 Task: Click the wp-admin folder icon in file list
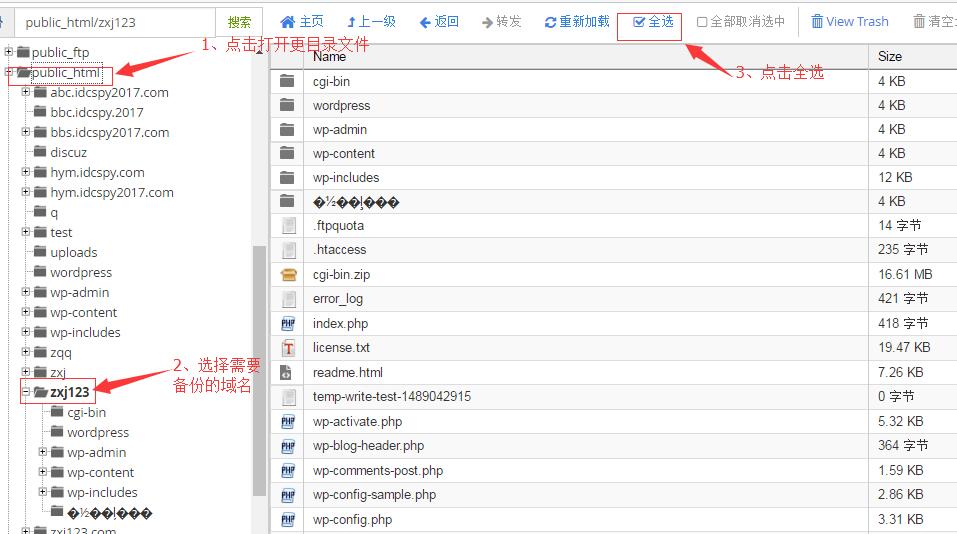[287, 129]
